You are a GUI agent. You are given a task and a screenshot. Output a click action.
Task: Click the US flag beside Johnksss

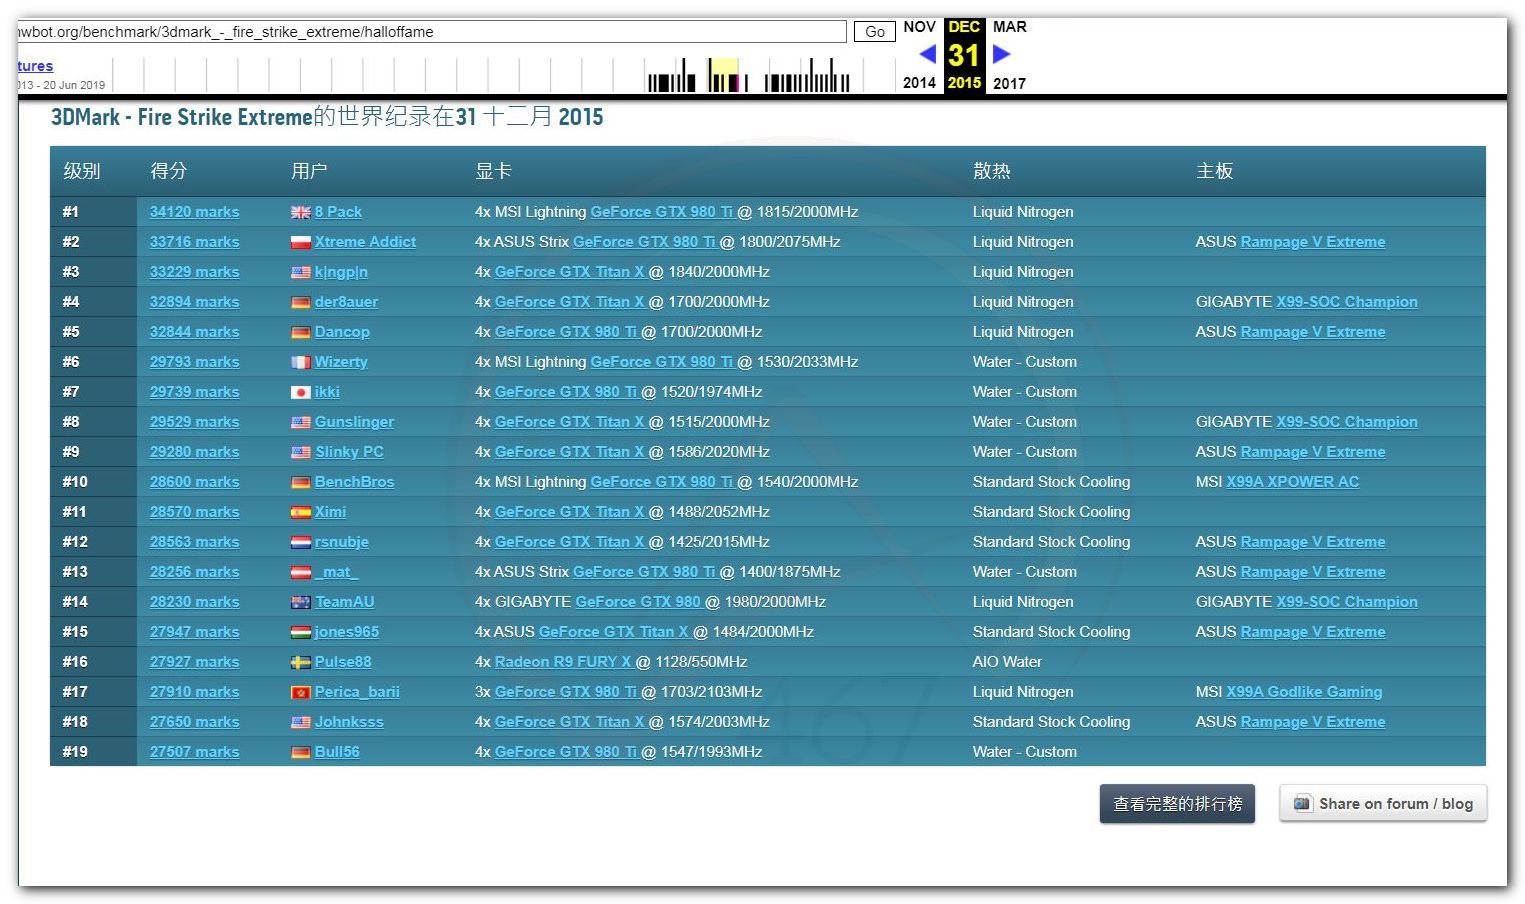tap(300, 722)
